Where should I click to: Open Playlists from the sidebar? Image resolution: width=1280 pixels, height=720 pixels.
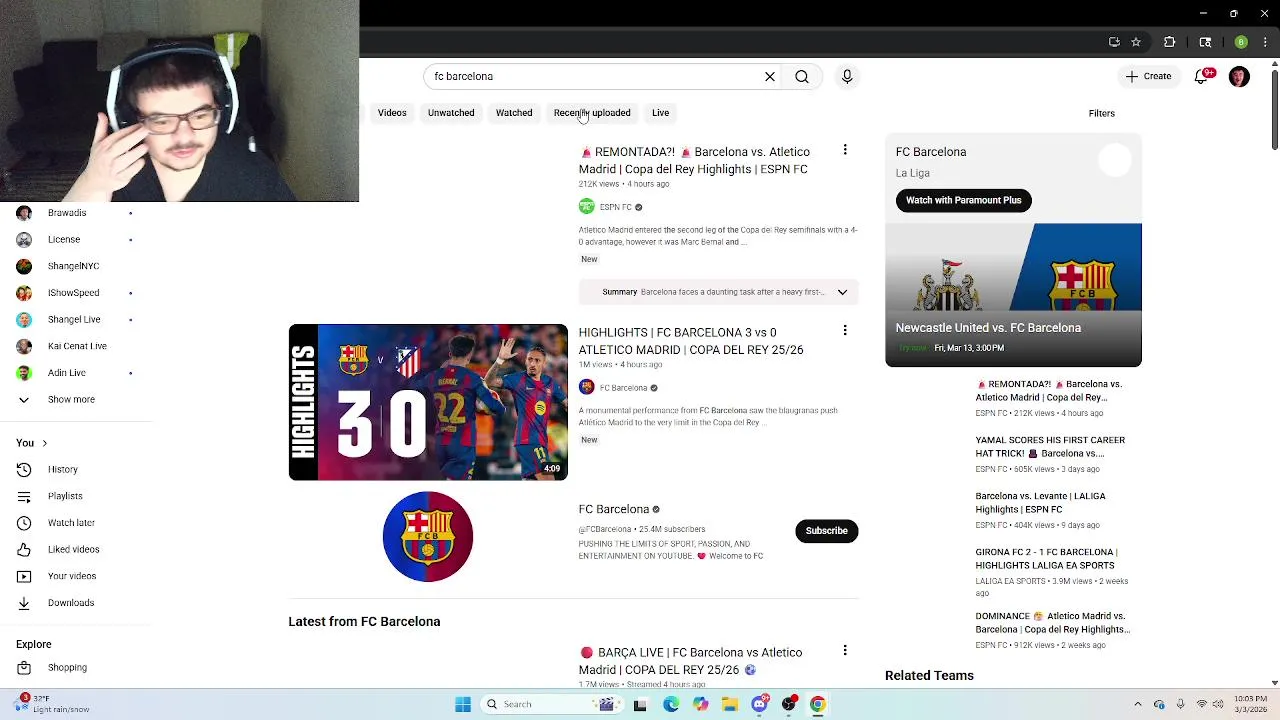65,496
